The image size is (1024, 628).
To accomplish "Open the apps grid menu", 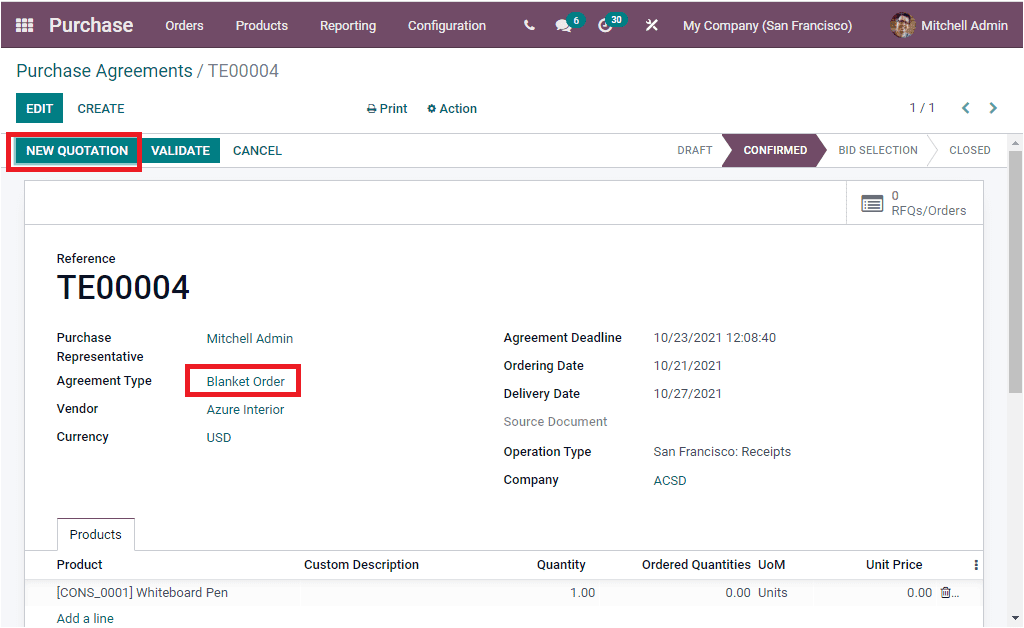I will click(x=24, y=25).
